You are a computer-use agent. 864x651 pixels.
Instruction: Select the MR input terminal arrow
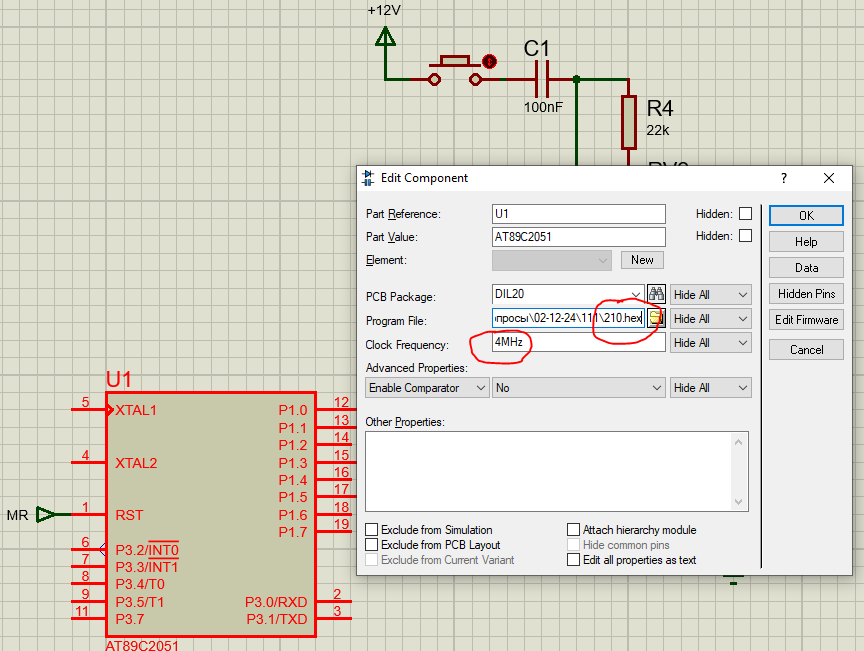click(45, 515)
